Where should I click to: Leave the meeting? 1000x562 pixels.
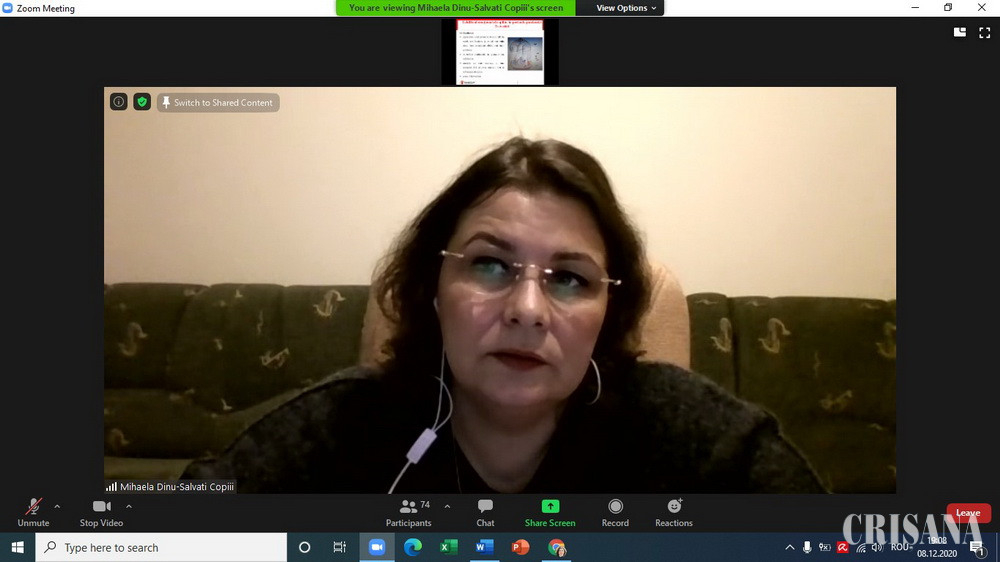pyautogui.click(x=968, y=513)
